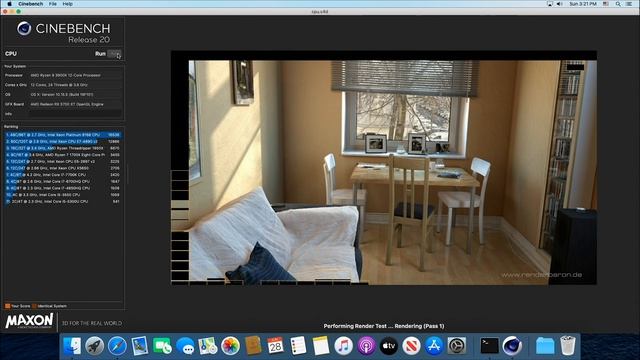Open Safari from the dock
640x360 pixels.
point(117,346)
